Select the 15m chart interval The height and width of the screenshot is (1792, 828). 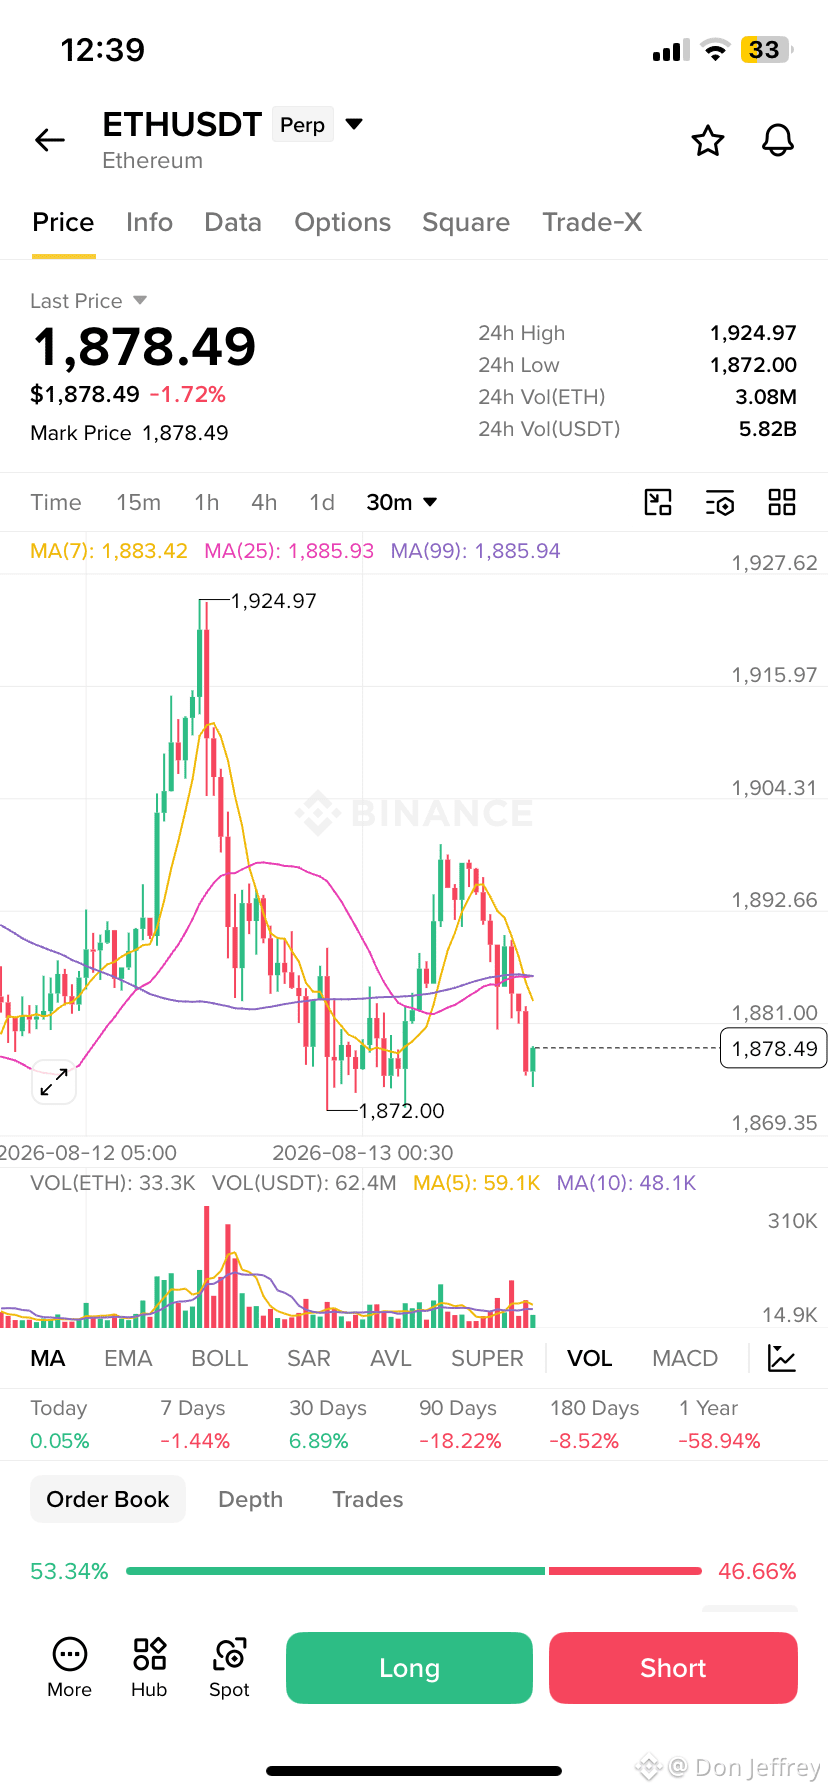(x=138, y=502)
